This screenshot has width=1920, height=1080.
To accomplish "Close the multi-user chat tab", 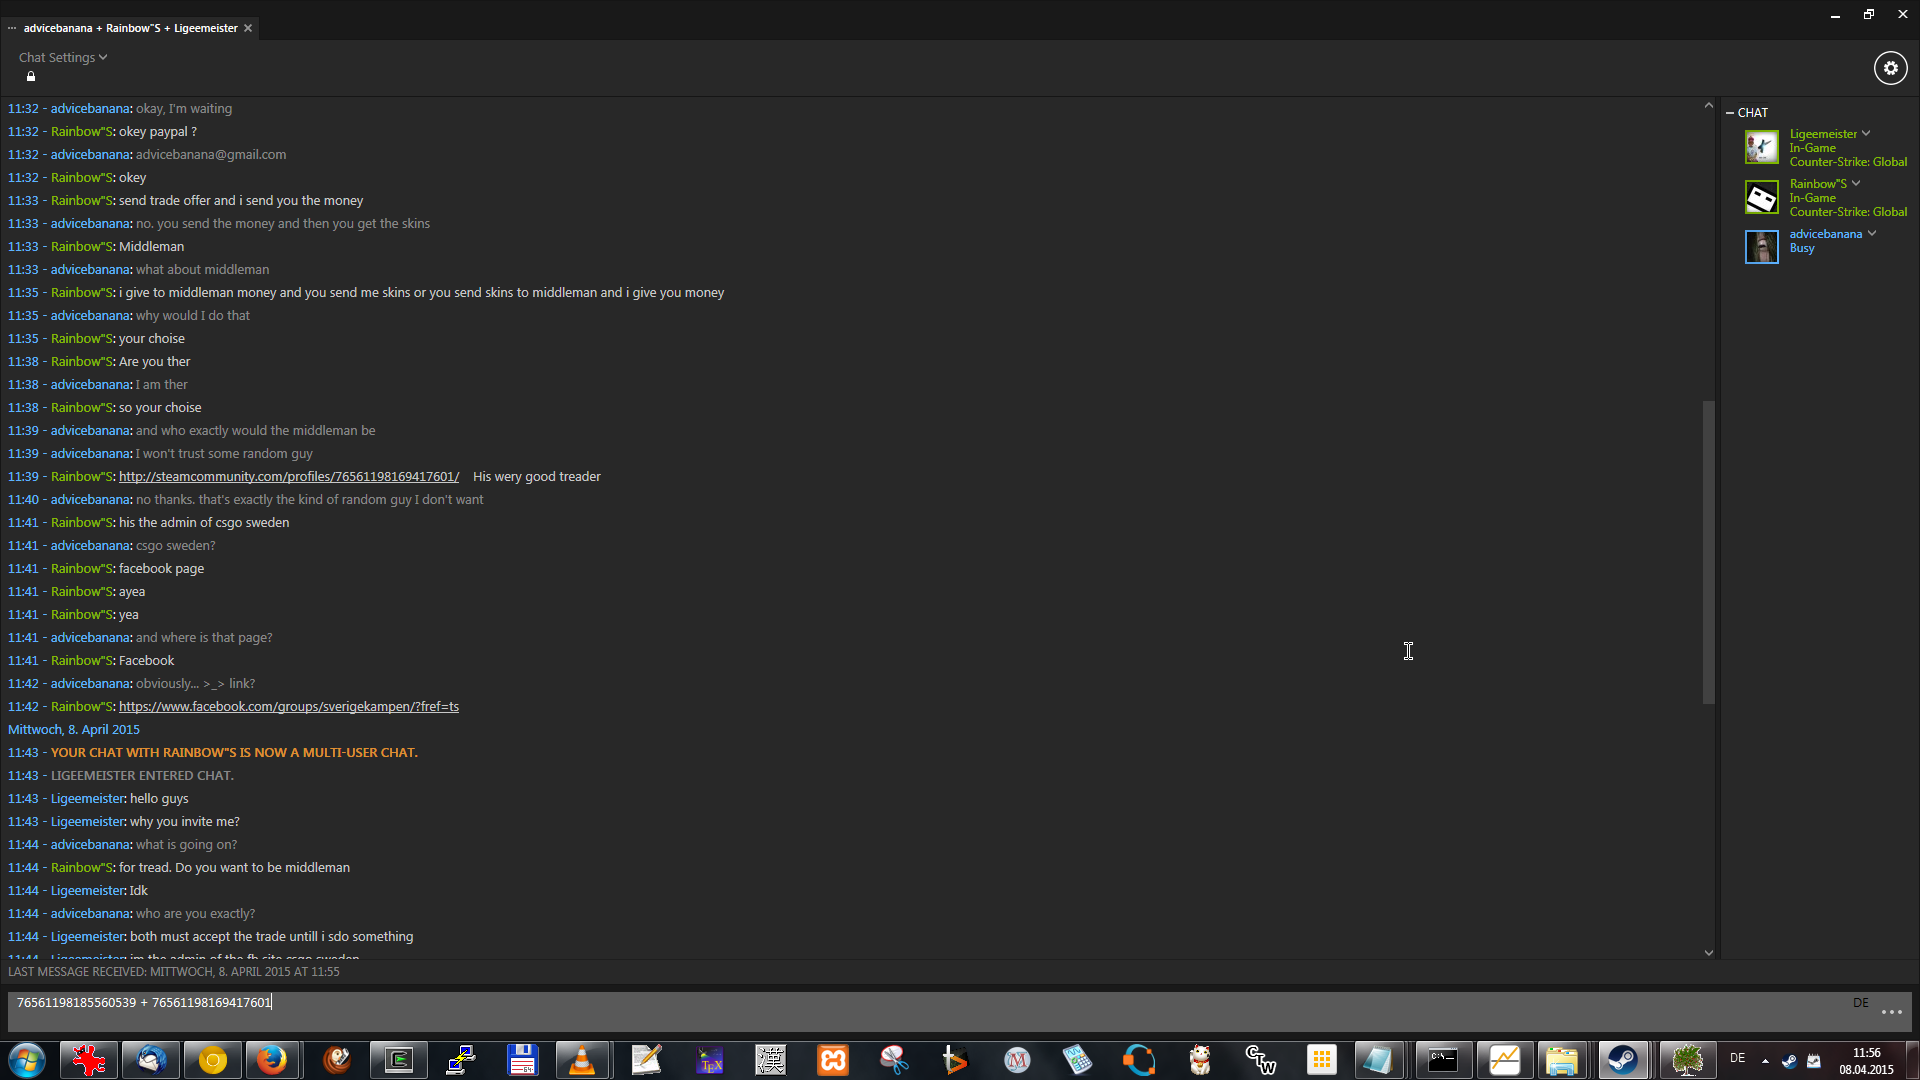I will click(248, 28).
